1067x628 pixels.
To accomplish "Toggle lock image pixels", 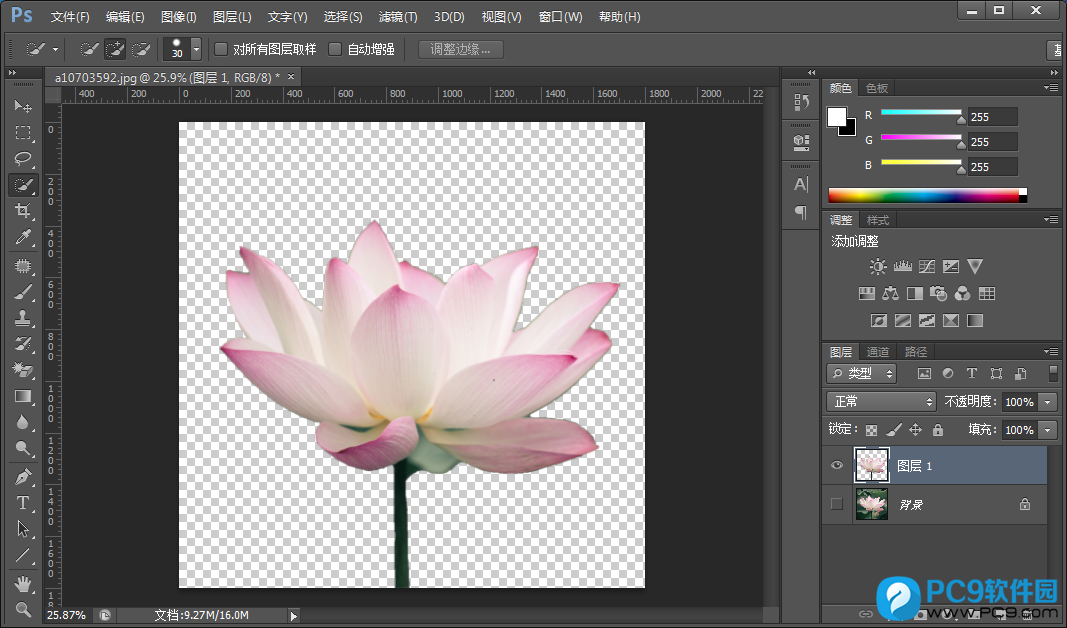I will 894,429.
